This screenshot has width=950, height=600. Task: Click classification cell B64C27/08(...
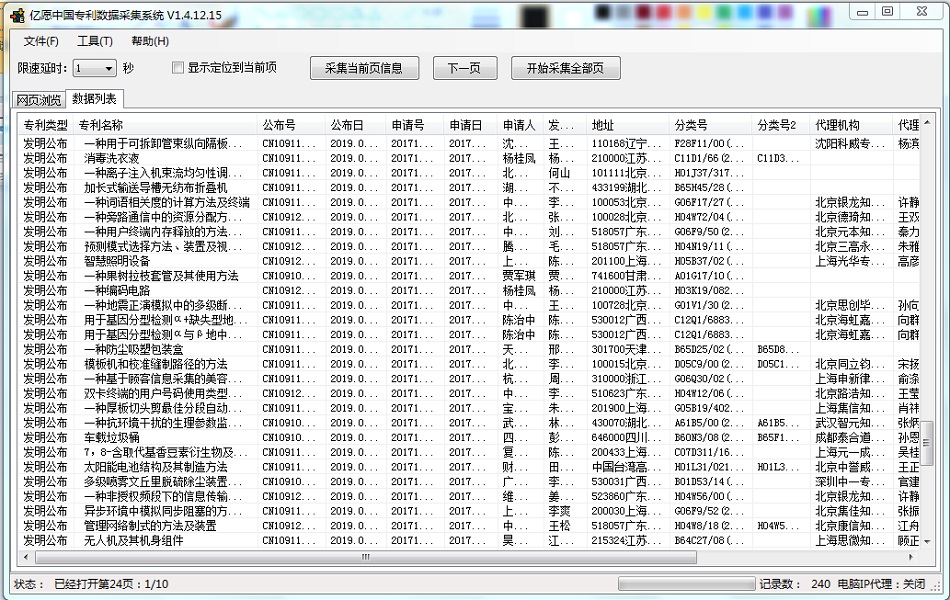(x=709, y=540)
